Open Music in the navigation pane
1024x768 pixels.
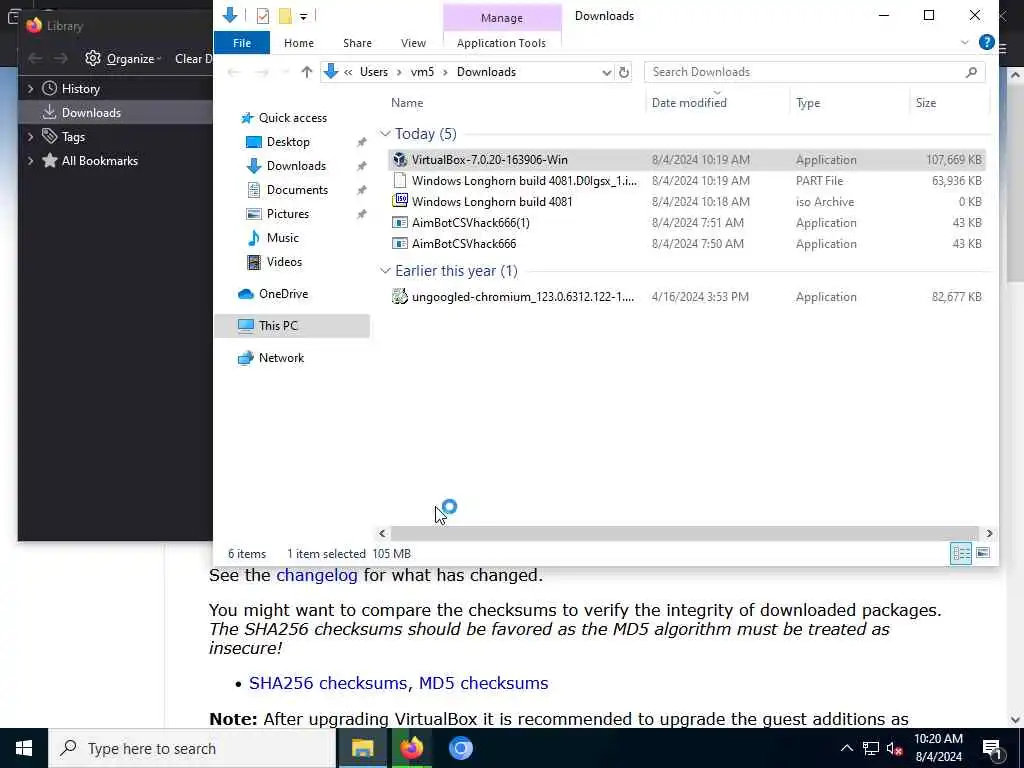point(282,238)
